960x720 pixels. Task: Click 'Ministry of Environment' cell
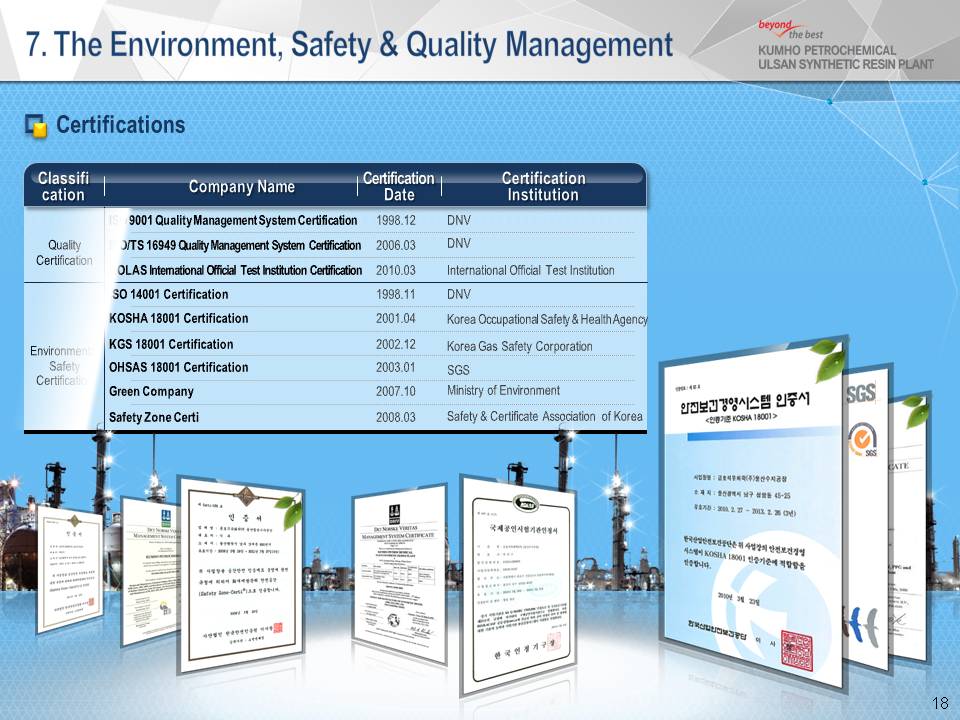coord(503,391)
